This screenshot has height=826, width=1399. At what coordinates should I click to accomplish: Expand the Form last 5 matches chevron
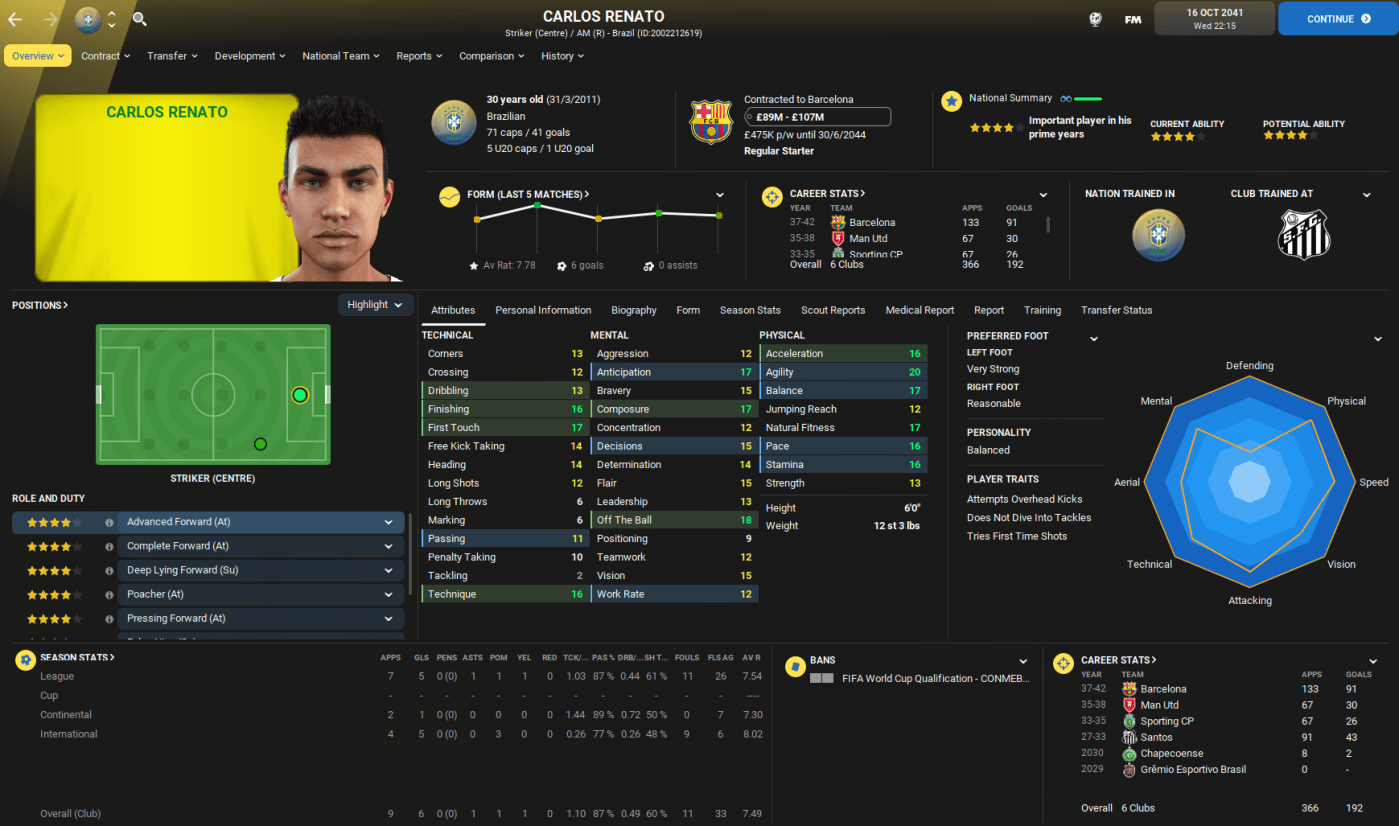point(720,194)
